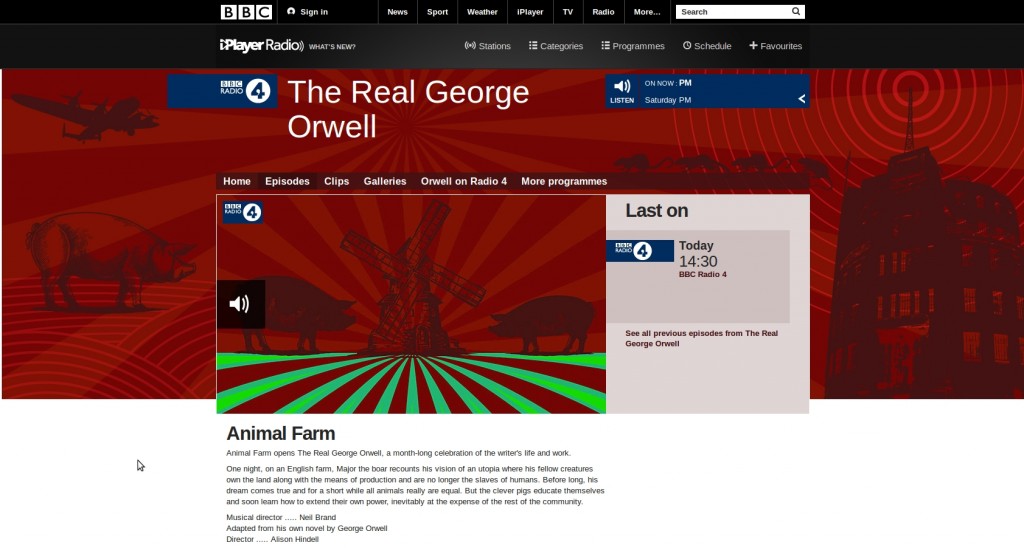The height and width of the screenshot is (548, 1024).
Task: Click the iPlayer Radio logo
Action: tap(261, 46)
